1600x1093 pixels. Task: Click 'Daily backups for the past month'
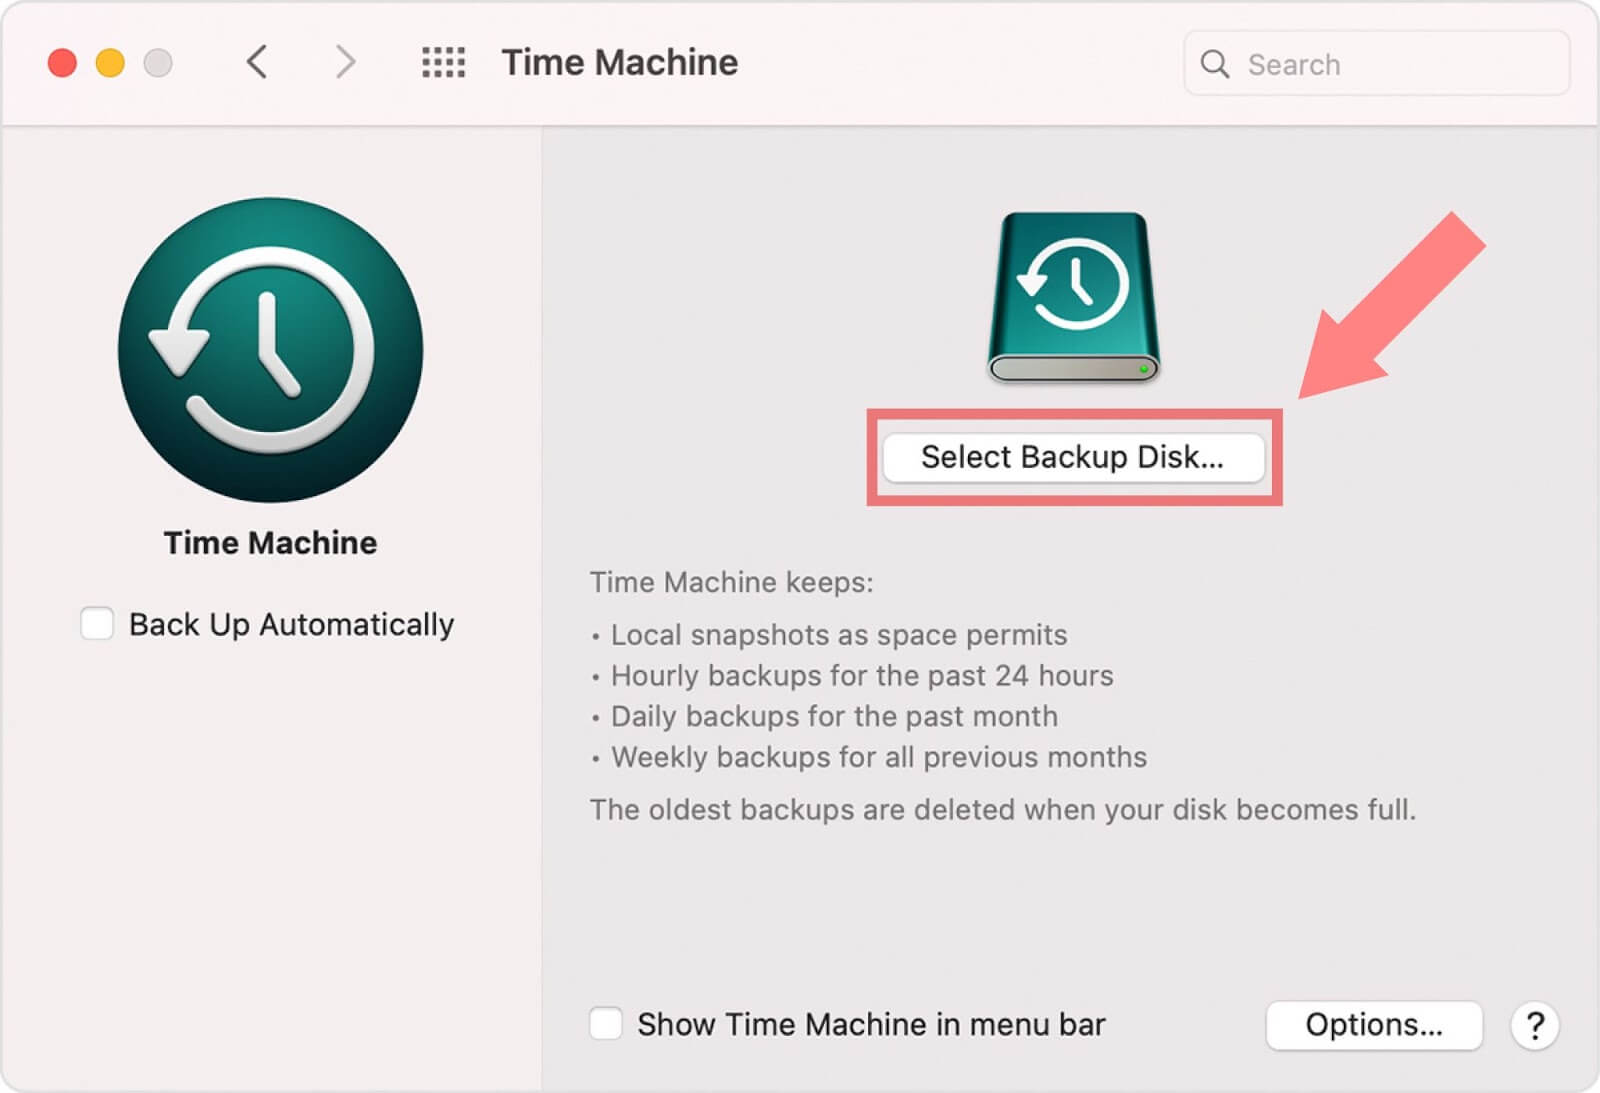[x=834, y=716]
